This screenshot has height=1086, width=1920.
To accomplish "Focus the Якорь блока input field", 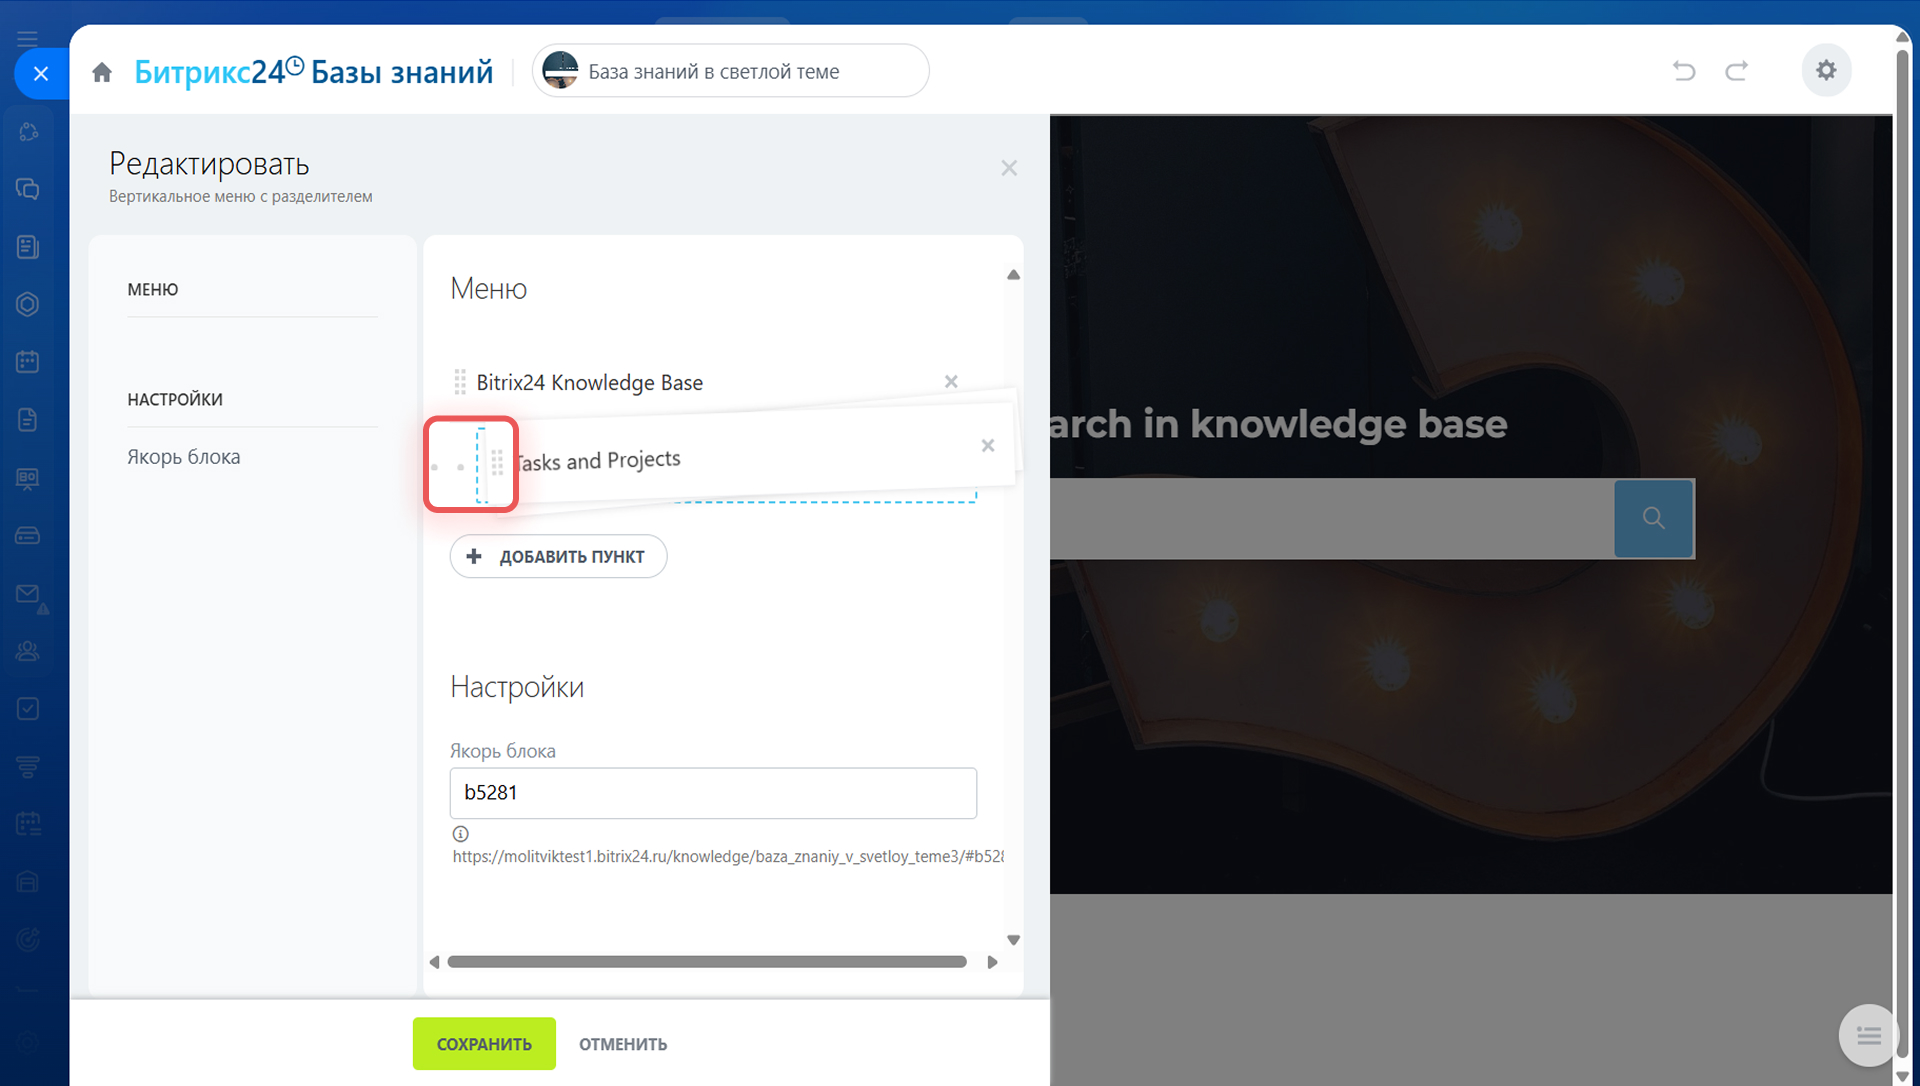I will (x=713, y=793).
